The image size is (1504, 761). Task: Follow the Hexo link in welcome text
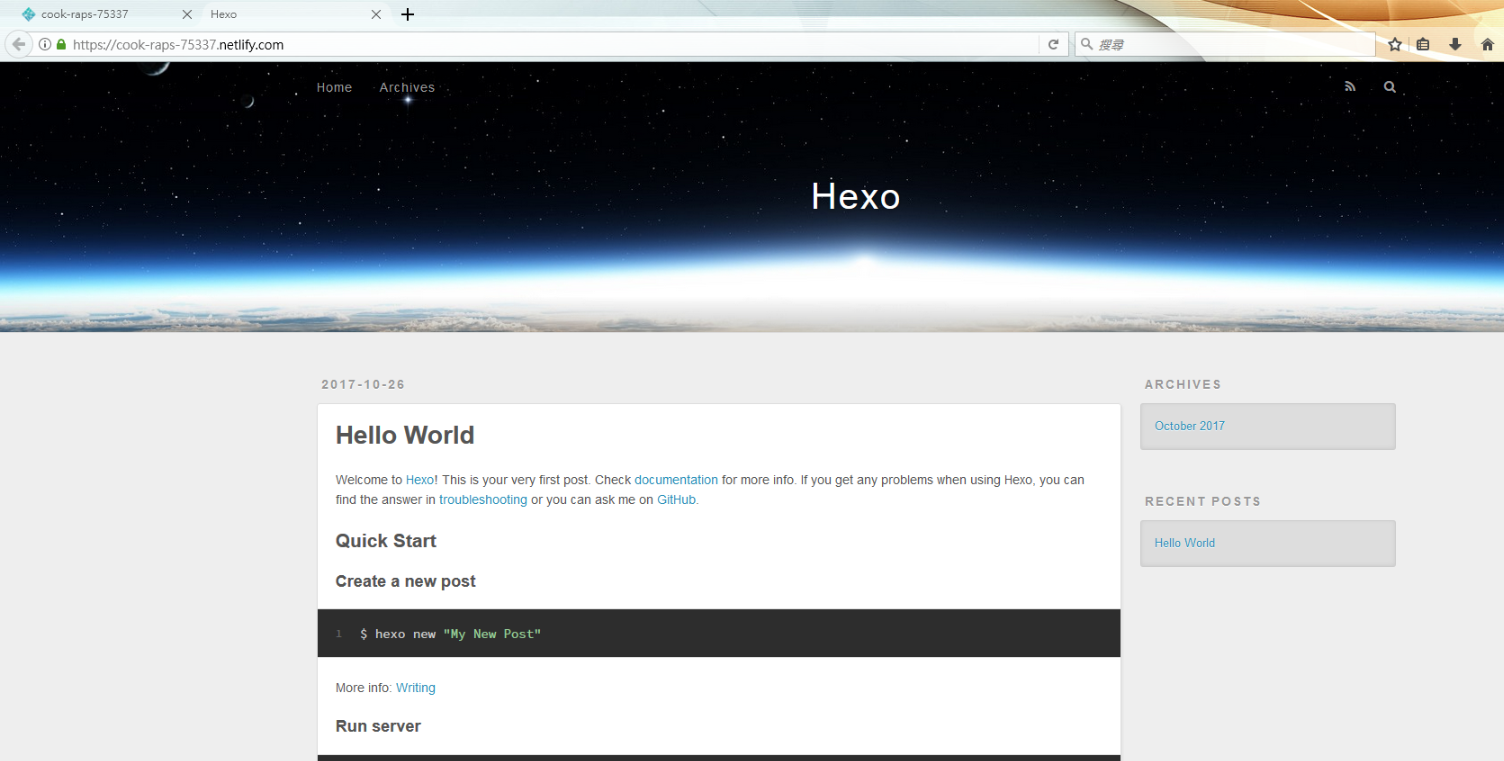pos(420,480)
